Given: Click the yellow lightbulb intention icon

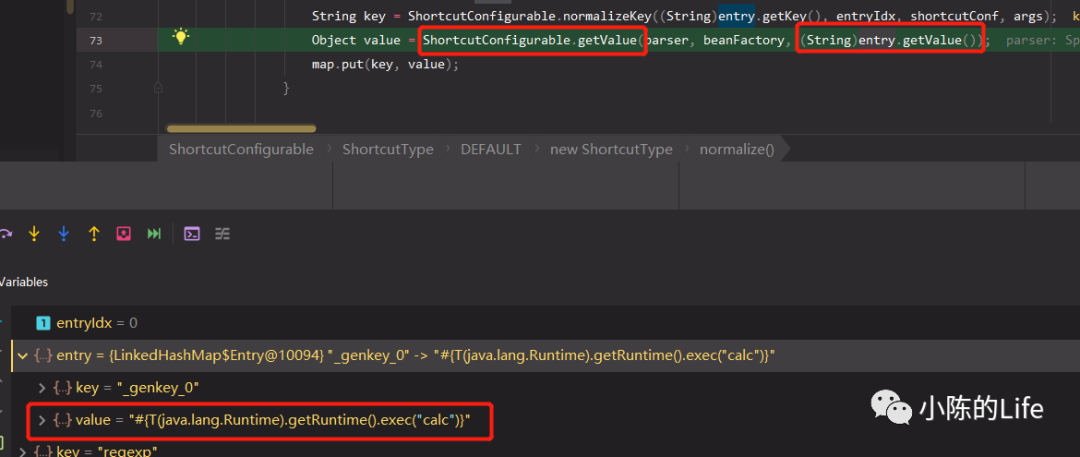Looking at the screenshot, I should [x=180, y=37].
